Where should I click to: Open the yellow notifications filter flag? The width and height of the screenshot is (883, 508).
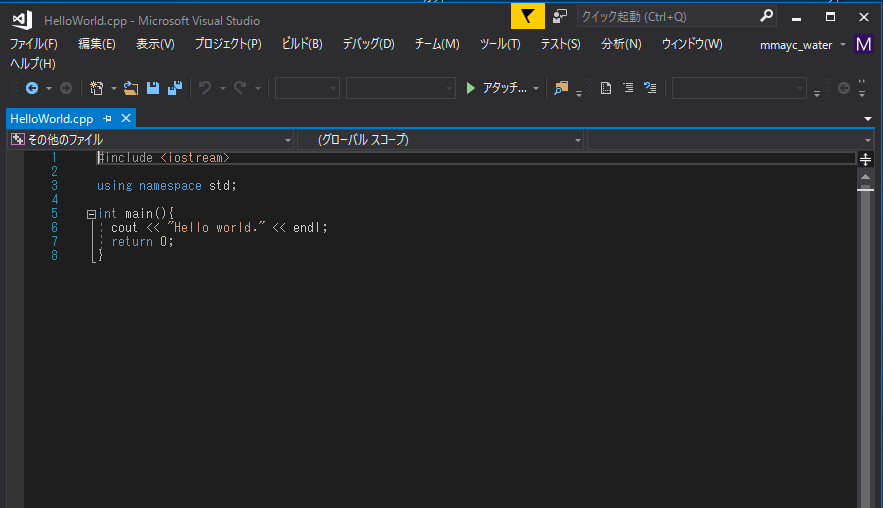click(528, 16)
